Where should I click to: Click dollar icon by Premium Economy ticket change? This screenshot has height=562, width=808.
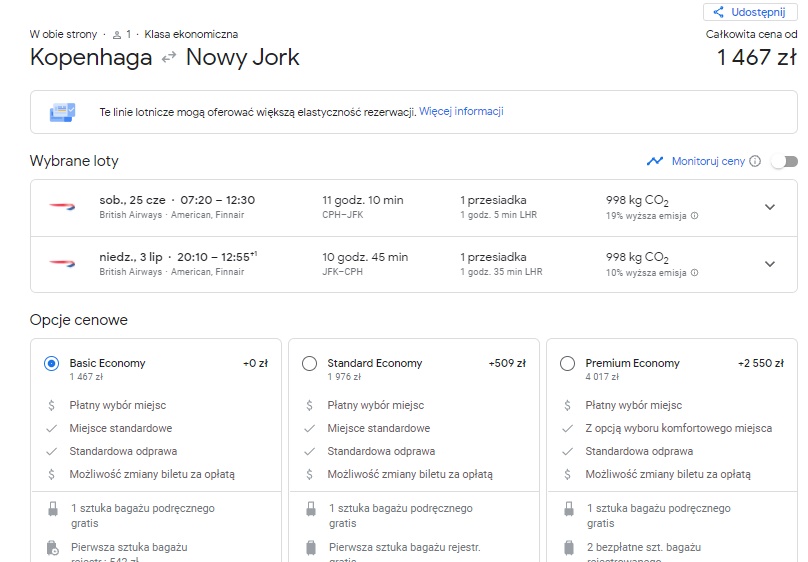click(567, 474)
